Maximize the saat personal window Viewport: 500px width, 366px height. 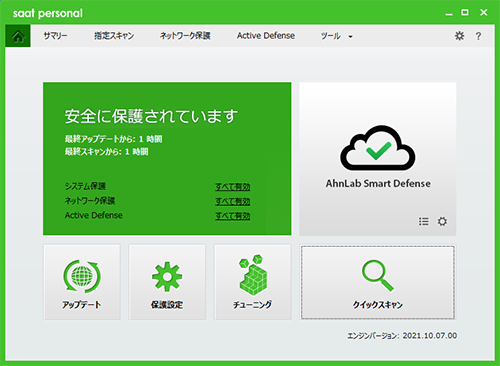465,13
